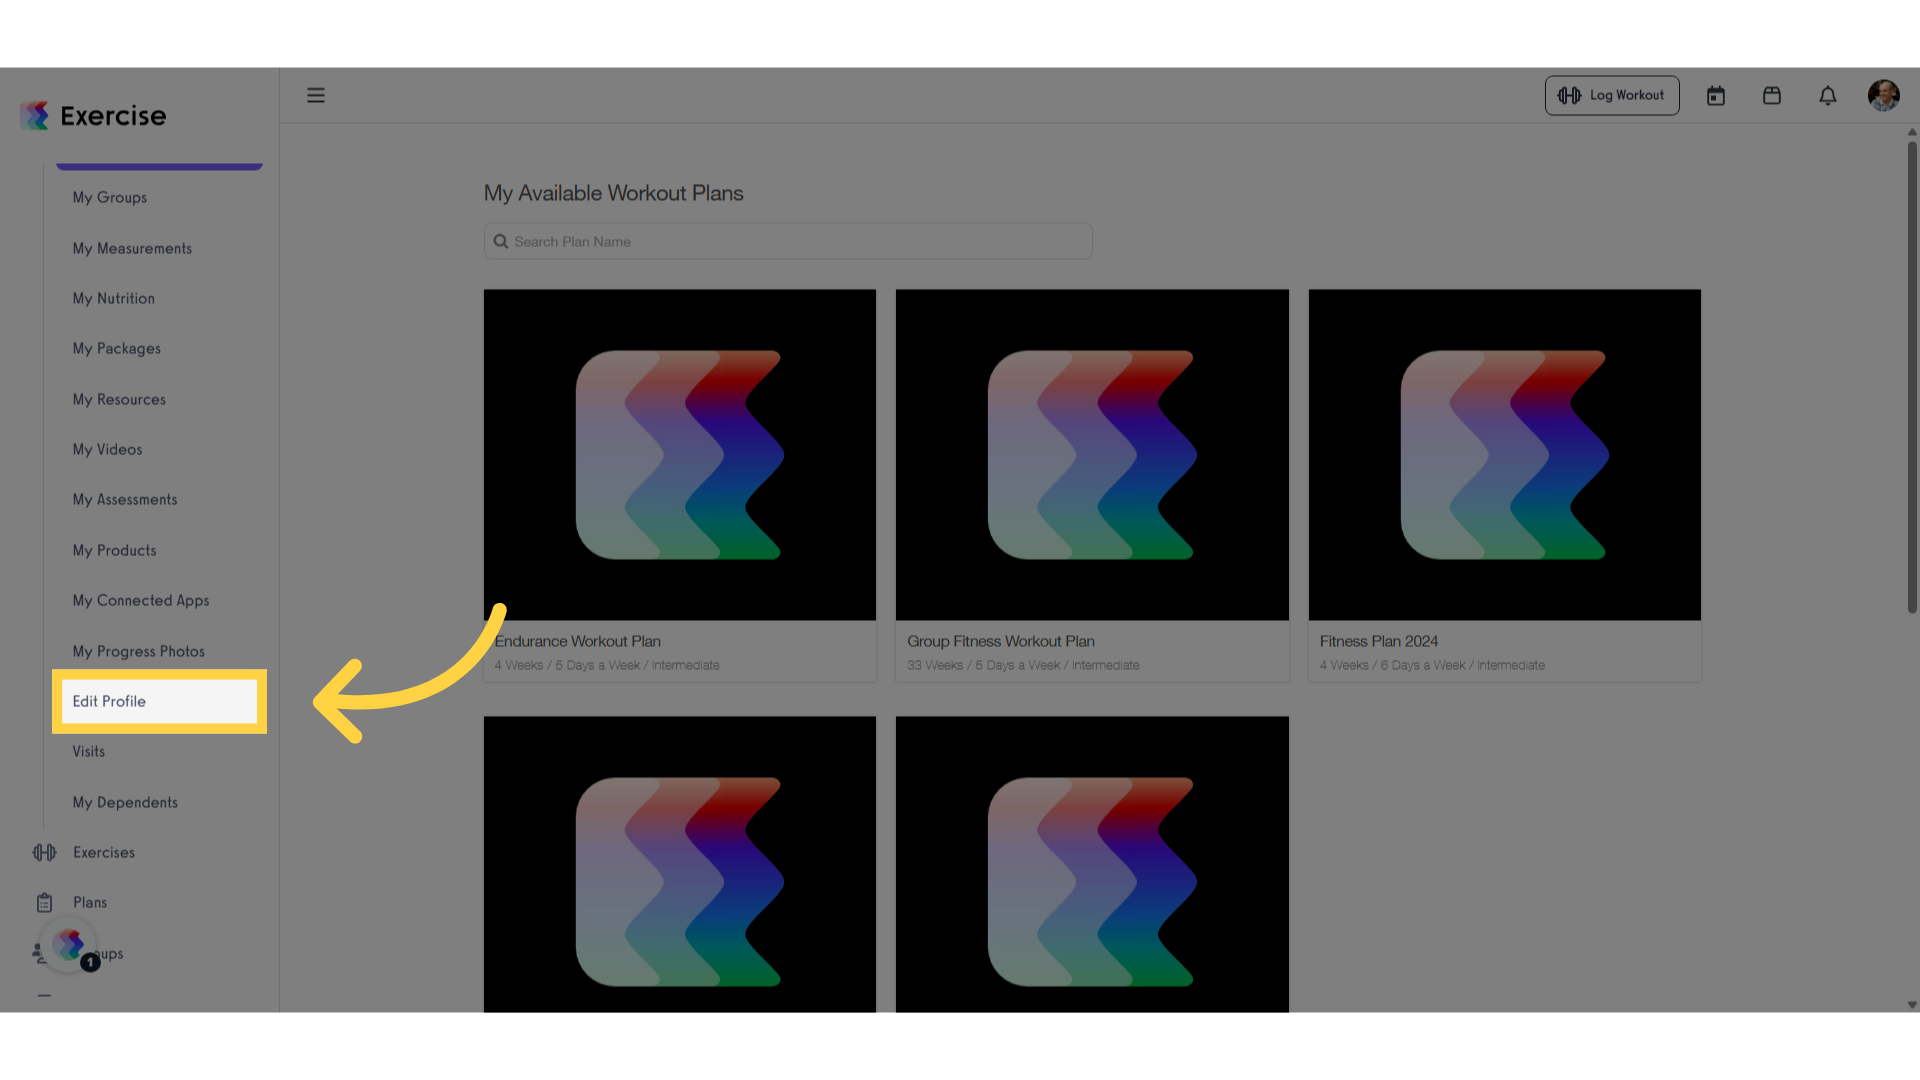Open the Endurance Workout Plan thumbnail
Viewport: 1920px width, 1080px height.
[680, 455]
